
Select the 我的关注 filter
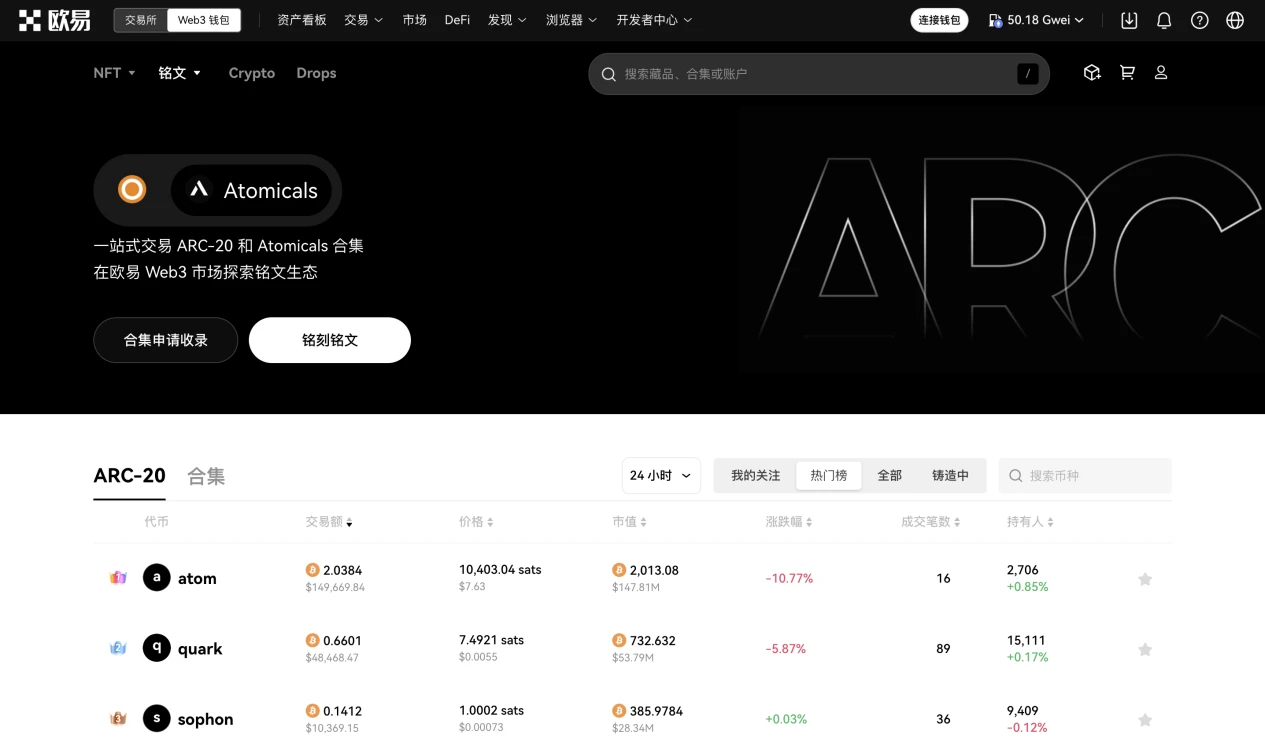click(x=755, y=476)
